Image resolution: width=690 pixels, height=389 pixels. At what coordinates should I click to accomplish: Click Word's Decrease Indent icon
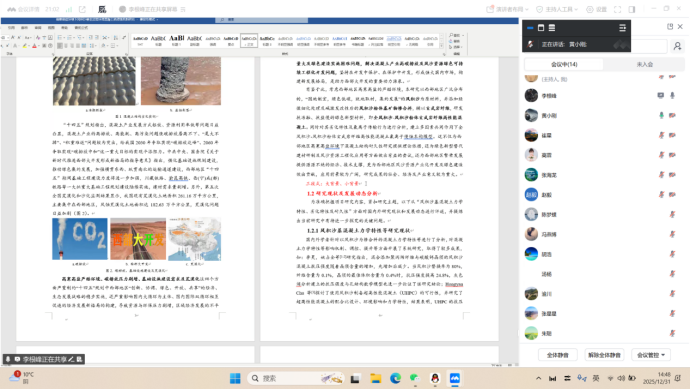pyautogui.click(x=90, y=37)
